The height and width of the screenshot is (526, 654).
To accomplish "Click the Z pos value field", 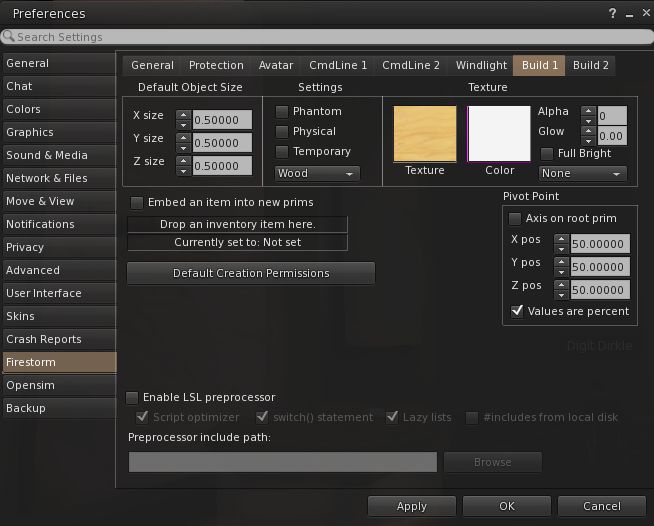I will [600, 290].
